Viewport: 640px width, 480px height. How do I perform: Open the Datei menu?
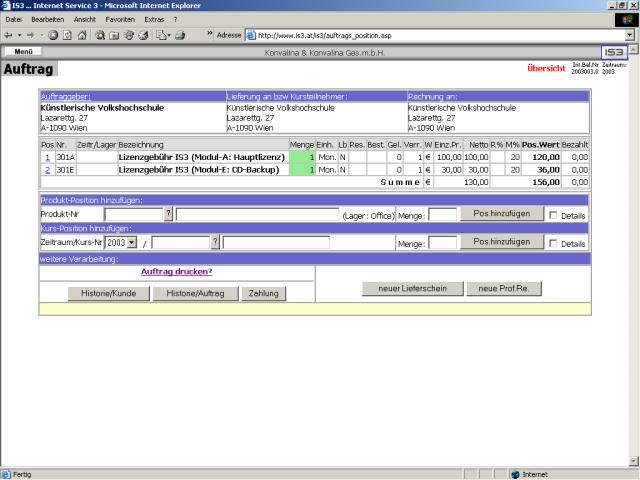[13, 20]
